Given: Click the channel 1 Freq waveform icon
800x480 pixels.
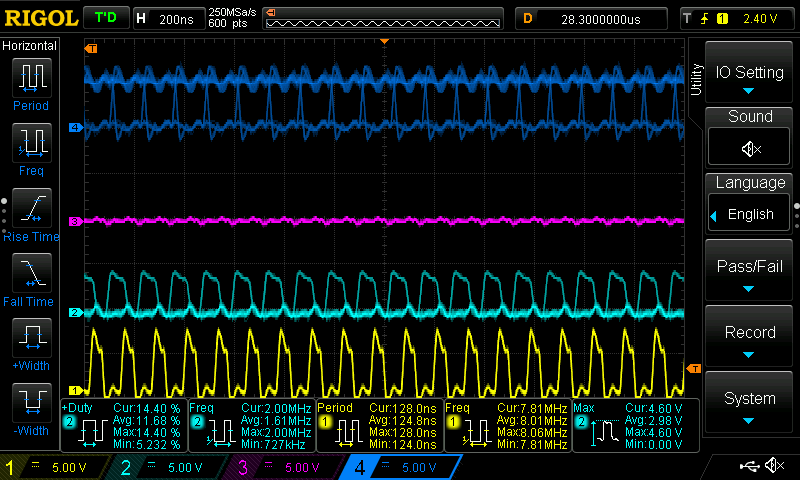Looking at the screenshot, I should tap(477, 432).
